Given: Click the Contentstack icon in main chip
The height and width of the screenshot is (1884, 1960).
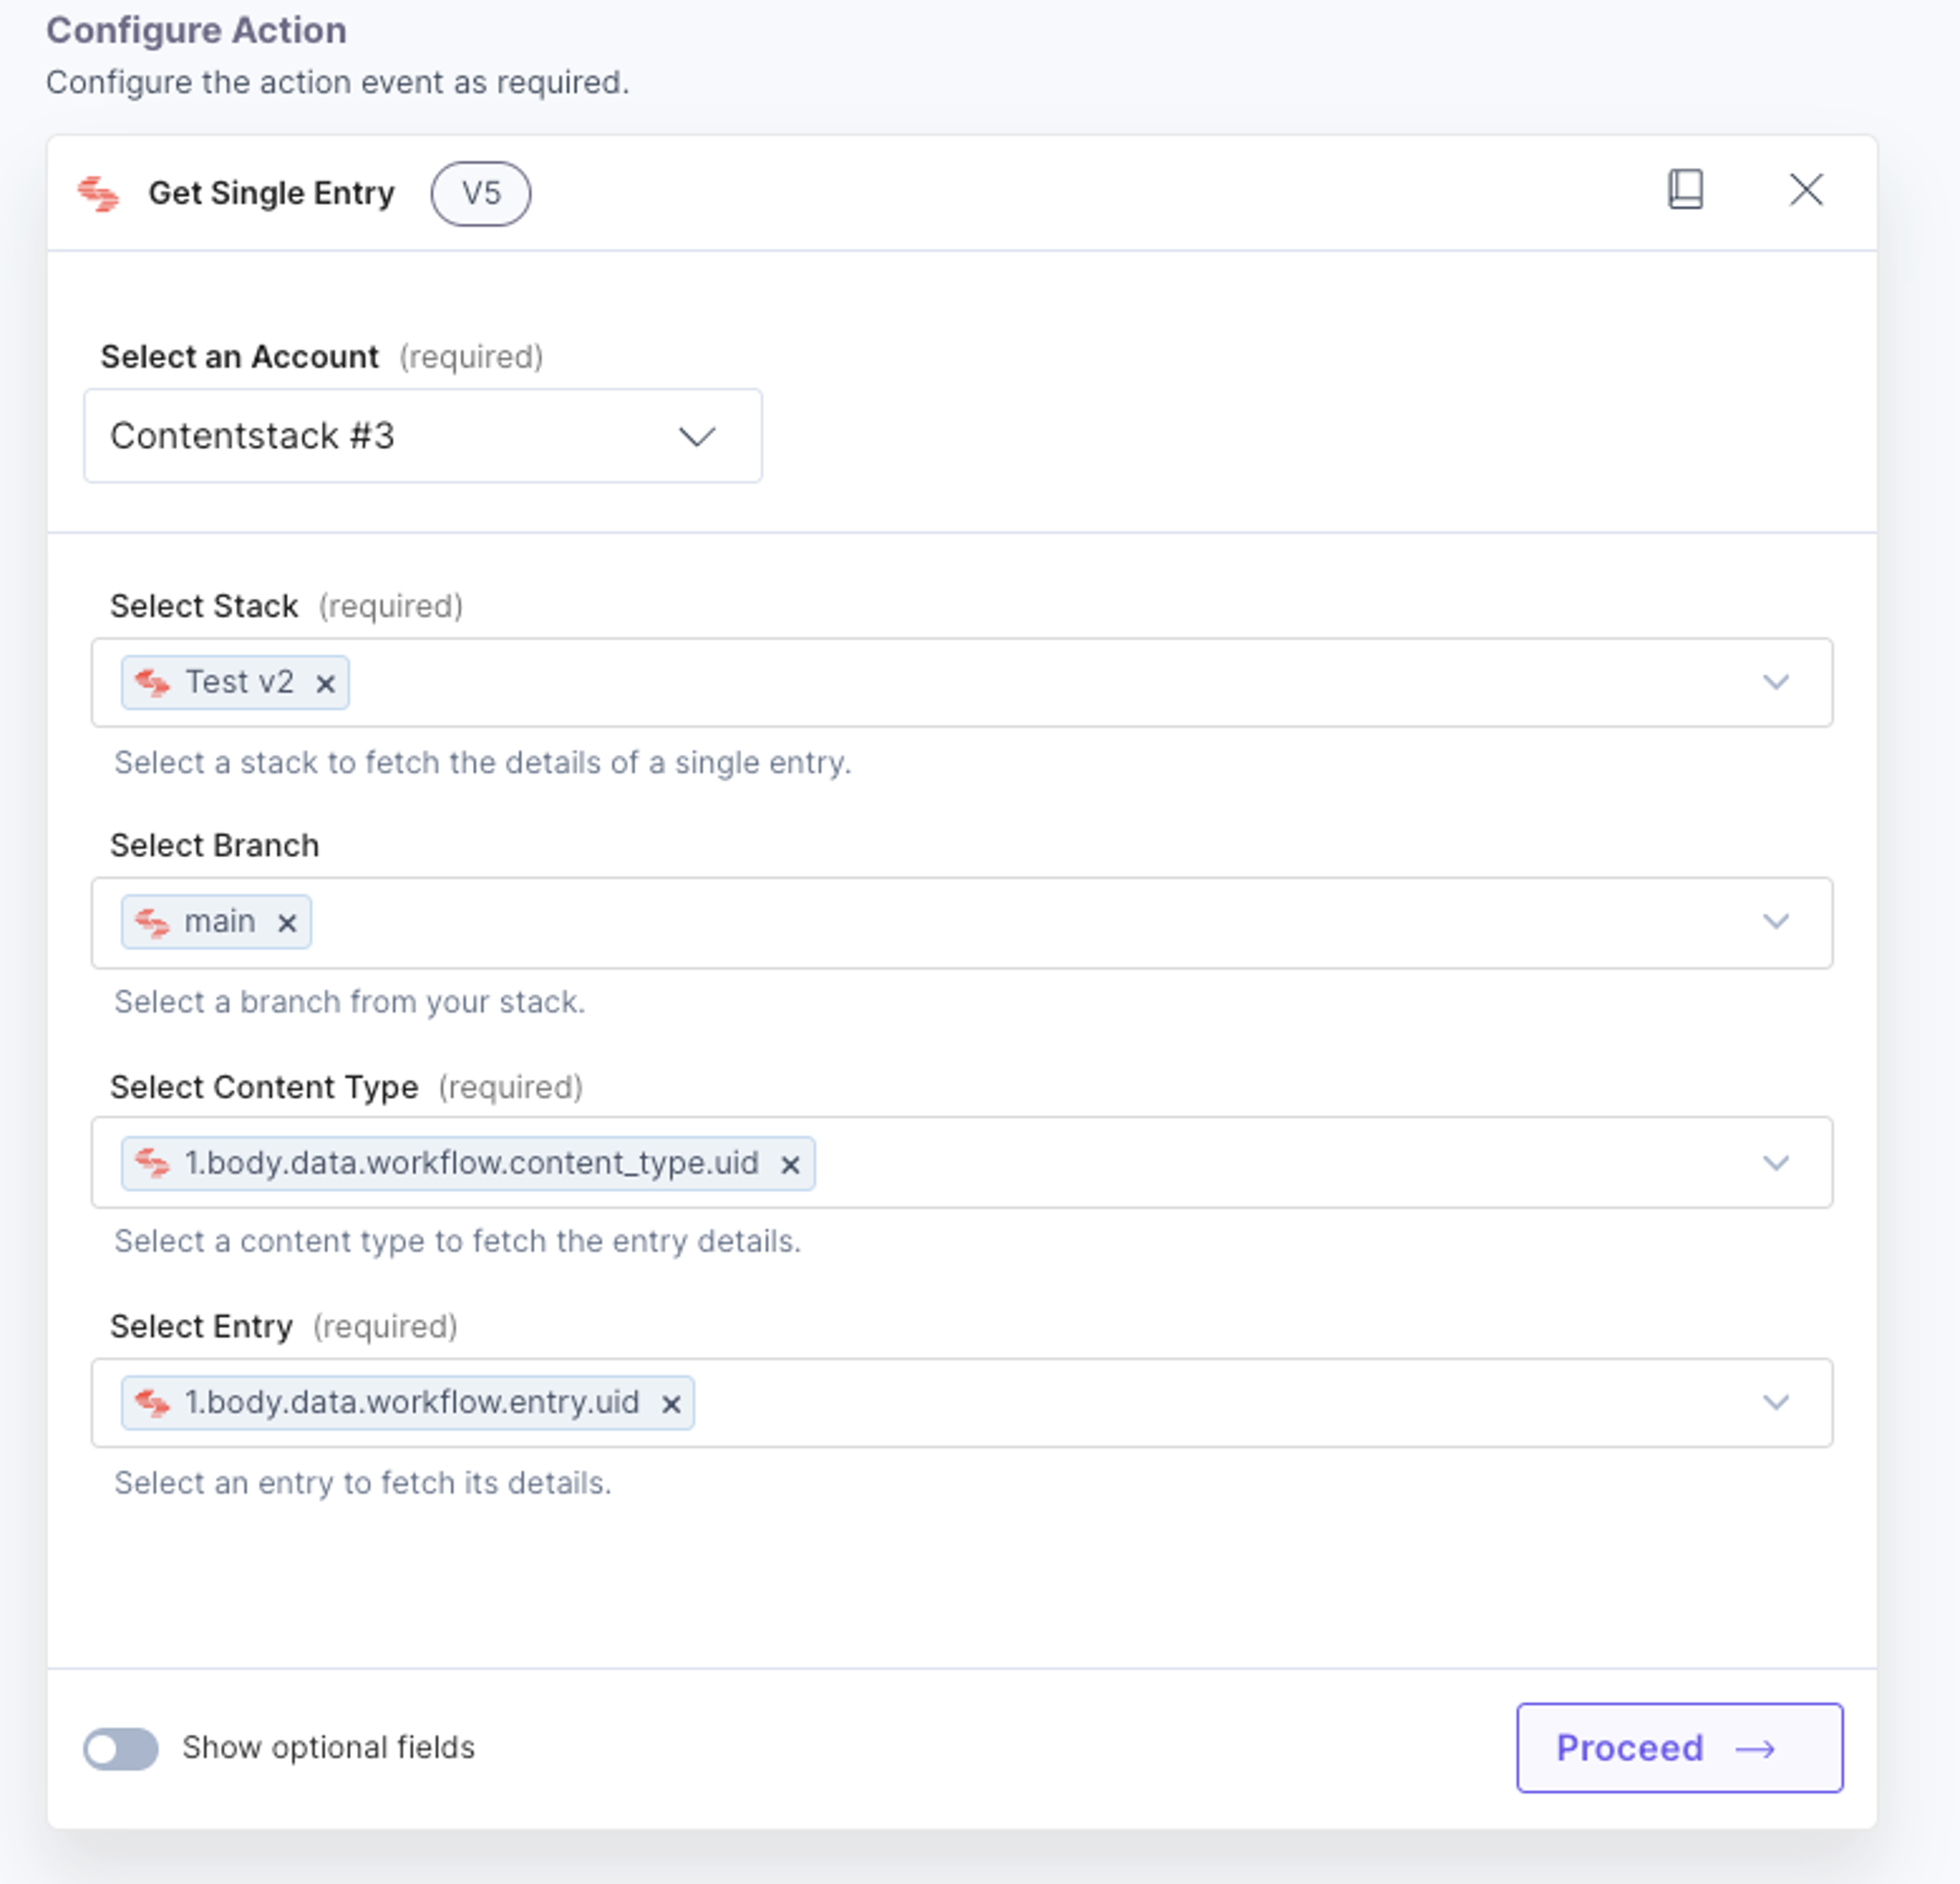Looking at the screenshot, I should (152, 922).
